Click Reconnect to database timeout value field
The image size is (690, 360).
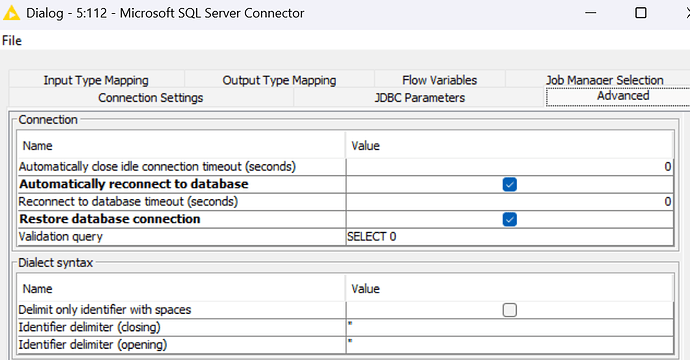(510, 202)
